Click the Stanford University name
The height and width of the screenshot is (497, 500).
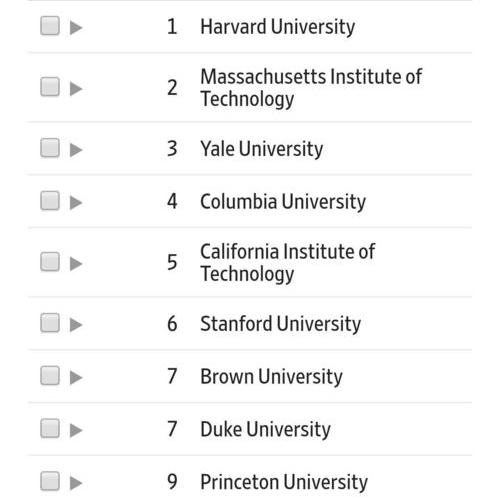pos(281,324)
